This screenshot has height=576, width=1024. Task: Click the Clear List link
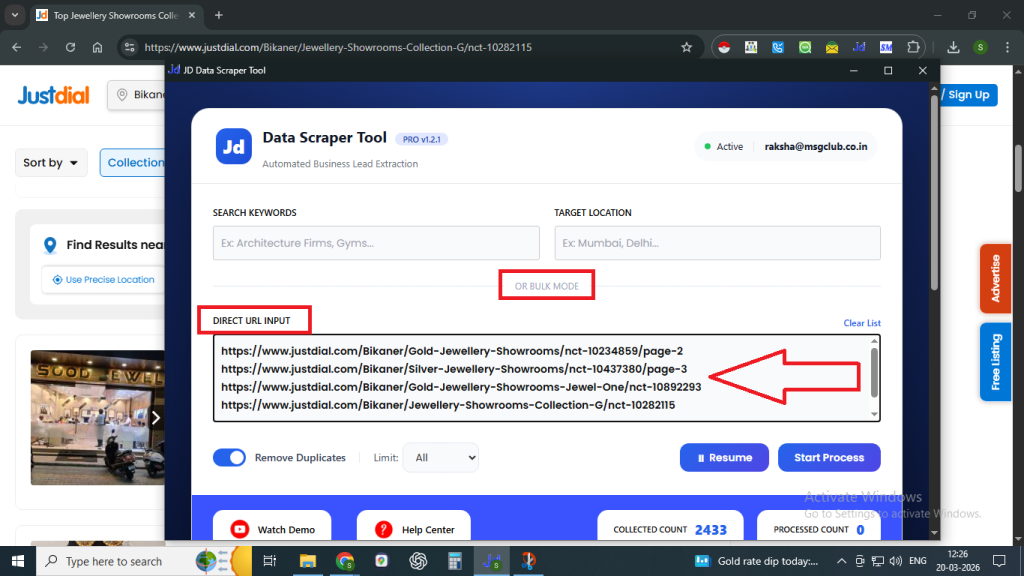pos(861,323)
